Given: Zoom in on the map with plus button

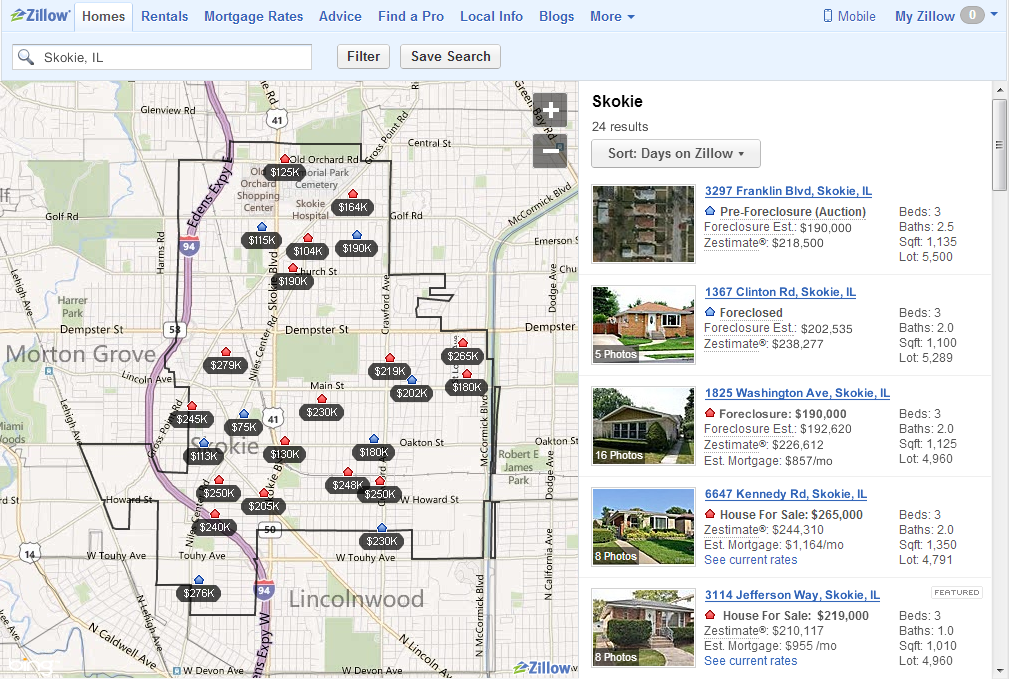Looking at the screenshot, I should (x=549, y=110).
